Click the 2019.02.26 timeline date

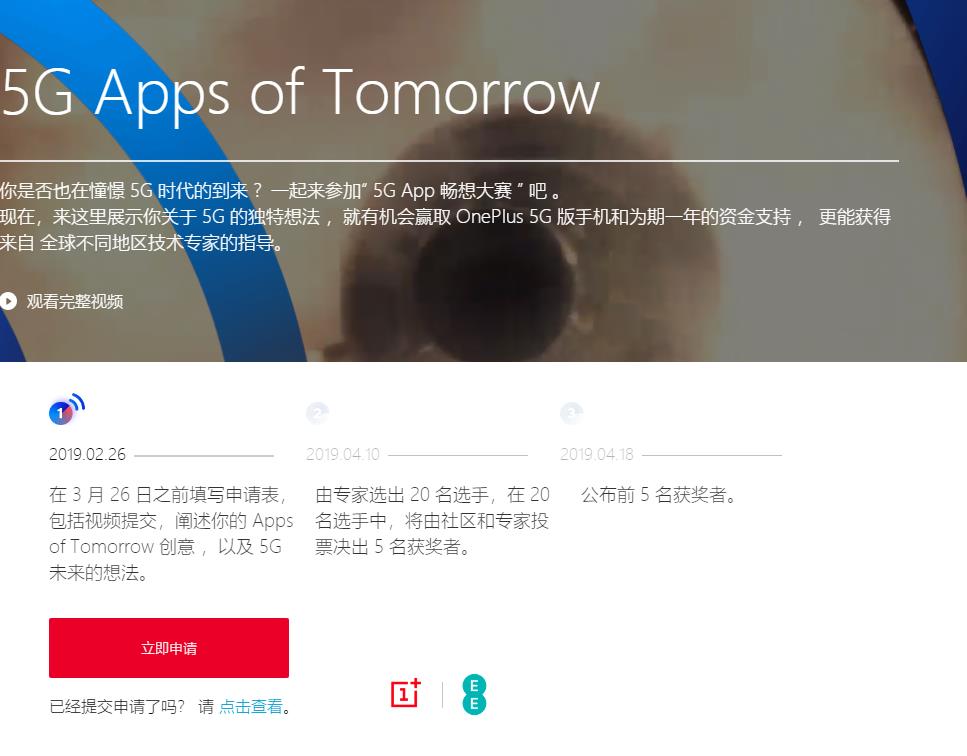[87, 454]
